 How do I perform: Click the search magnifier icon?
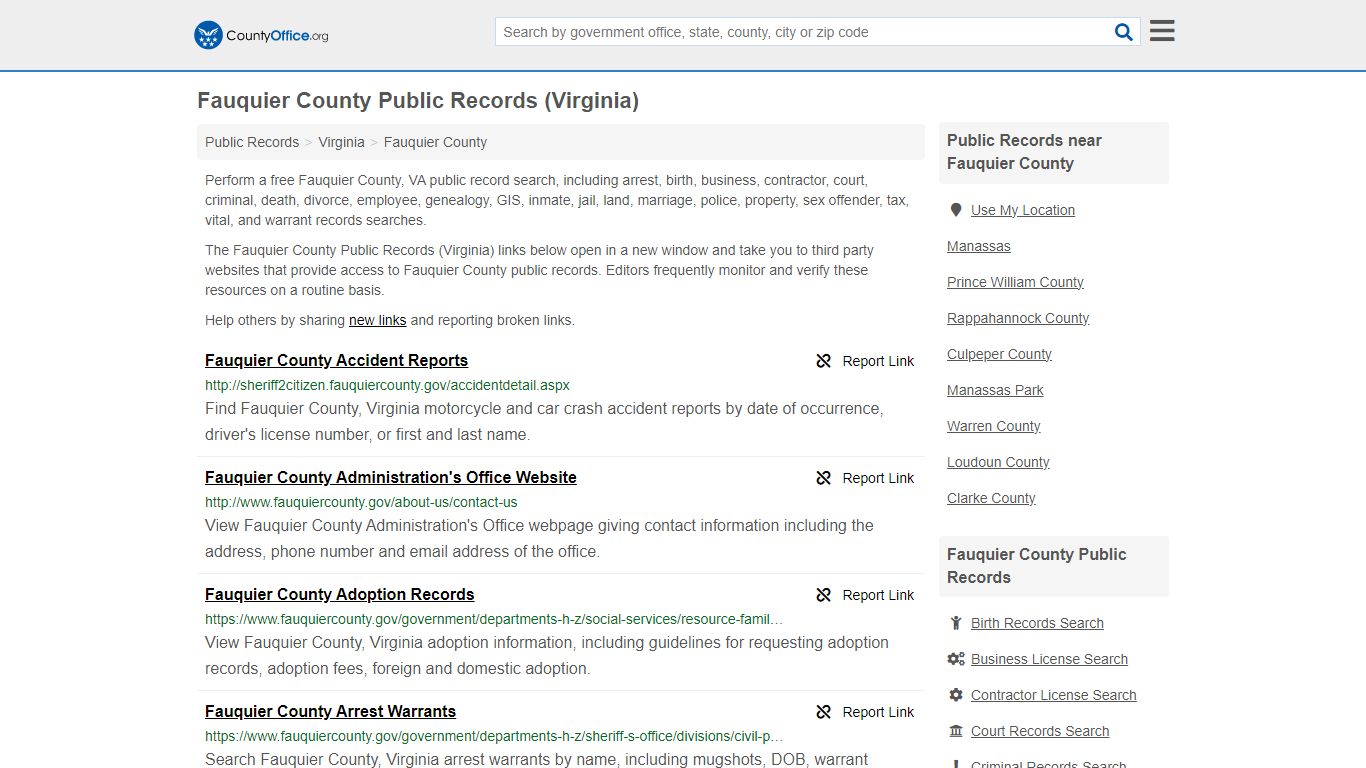[1124, 32]
